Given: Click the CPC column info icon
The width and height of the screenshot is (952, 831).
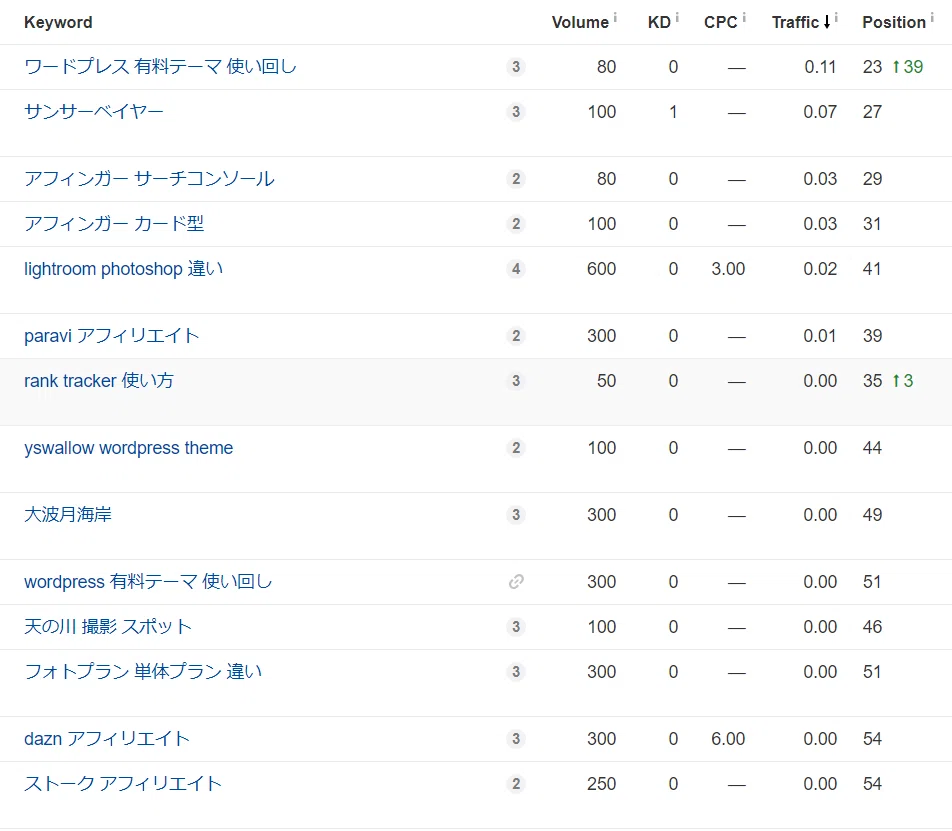Looking at the screenshot, I should 744,17.
